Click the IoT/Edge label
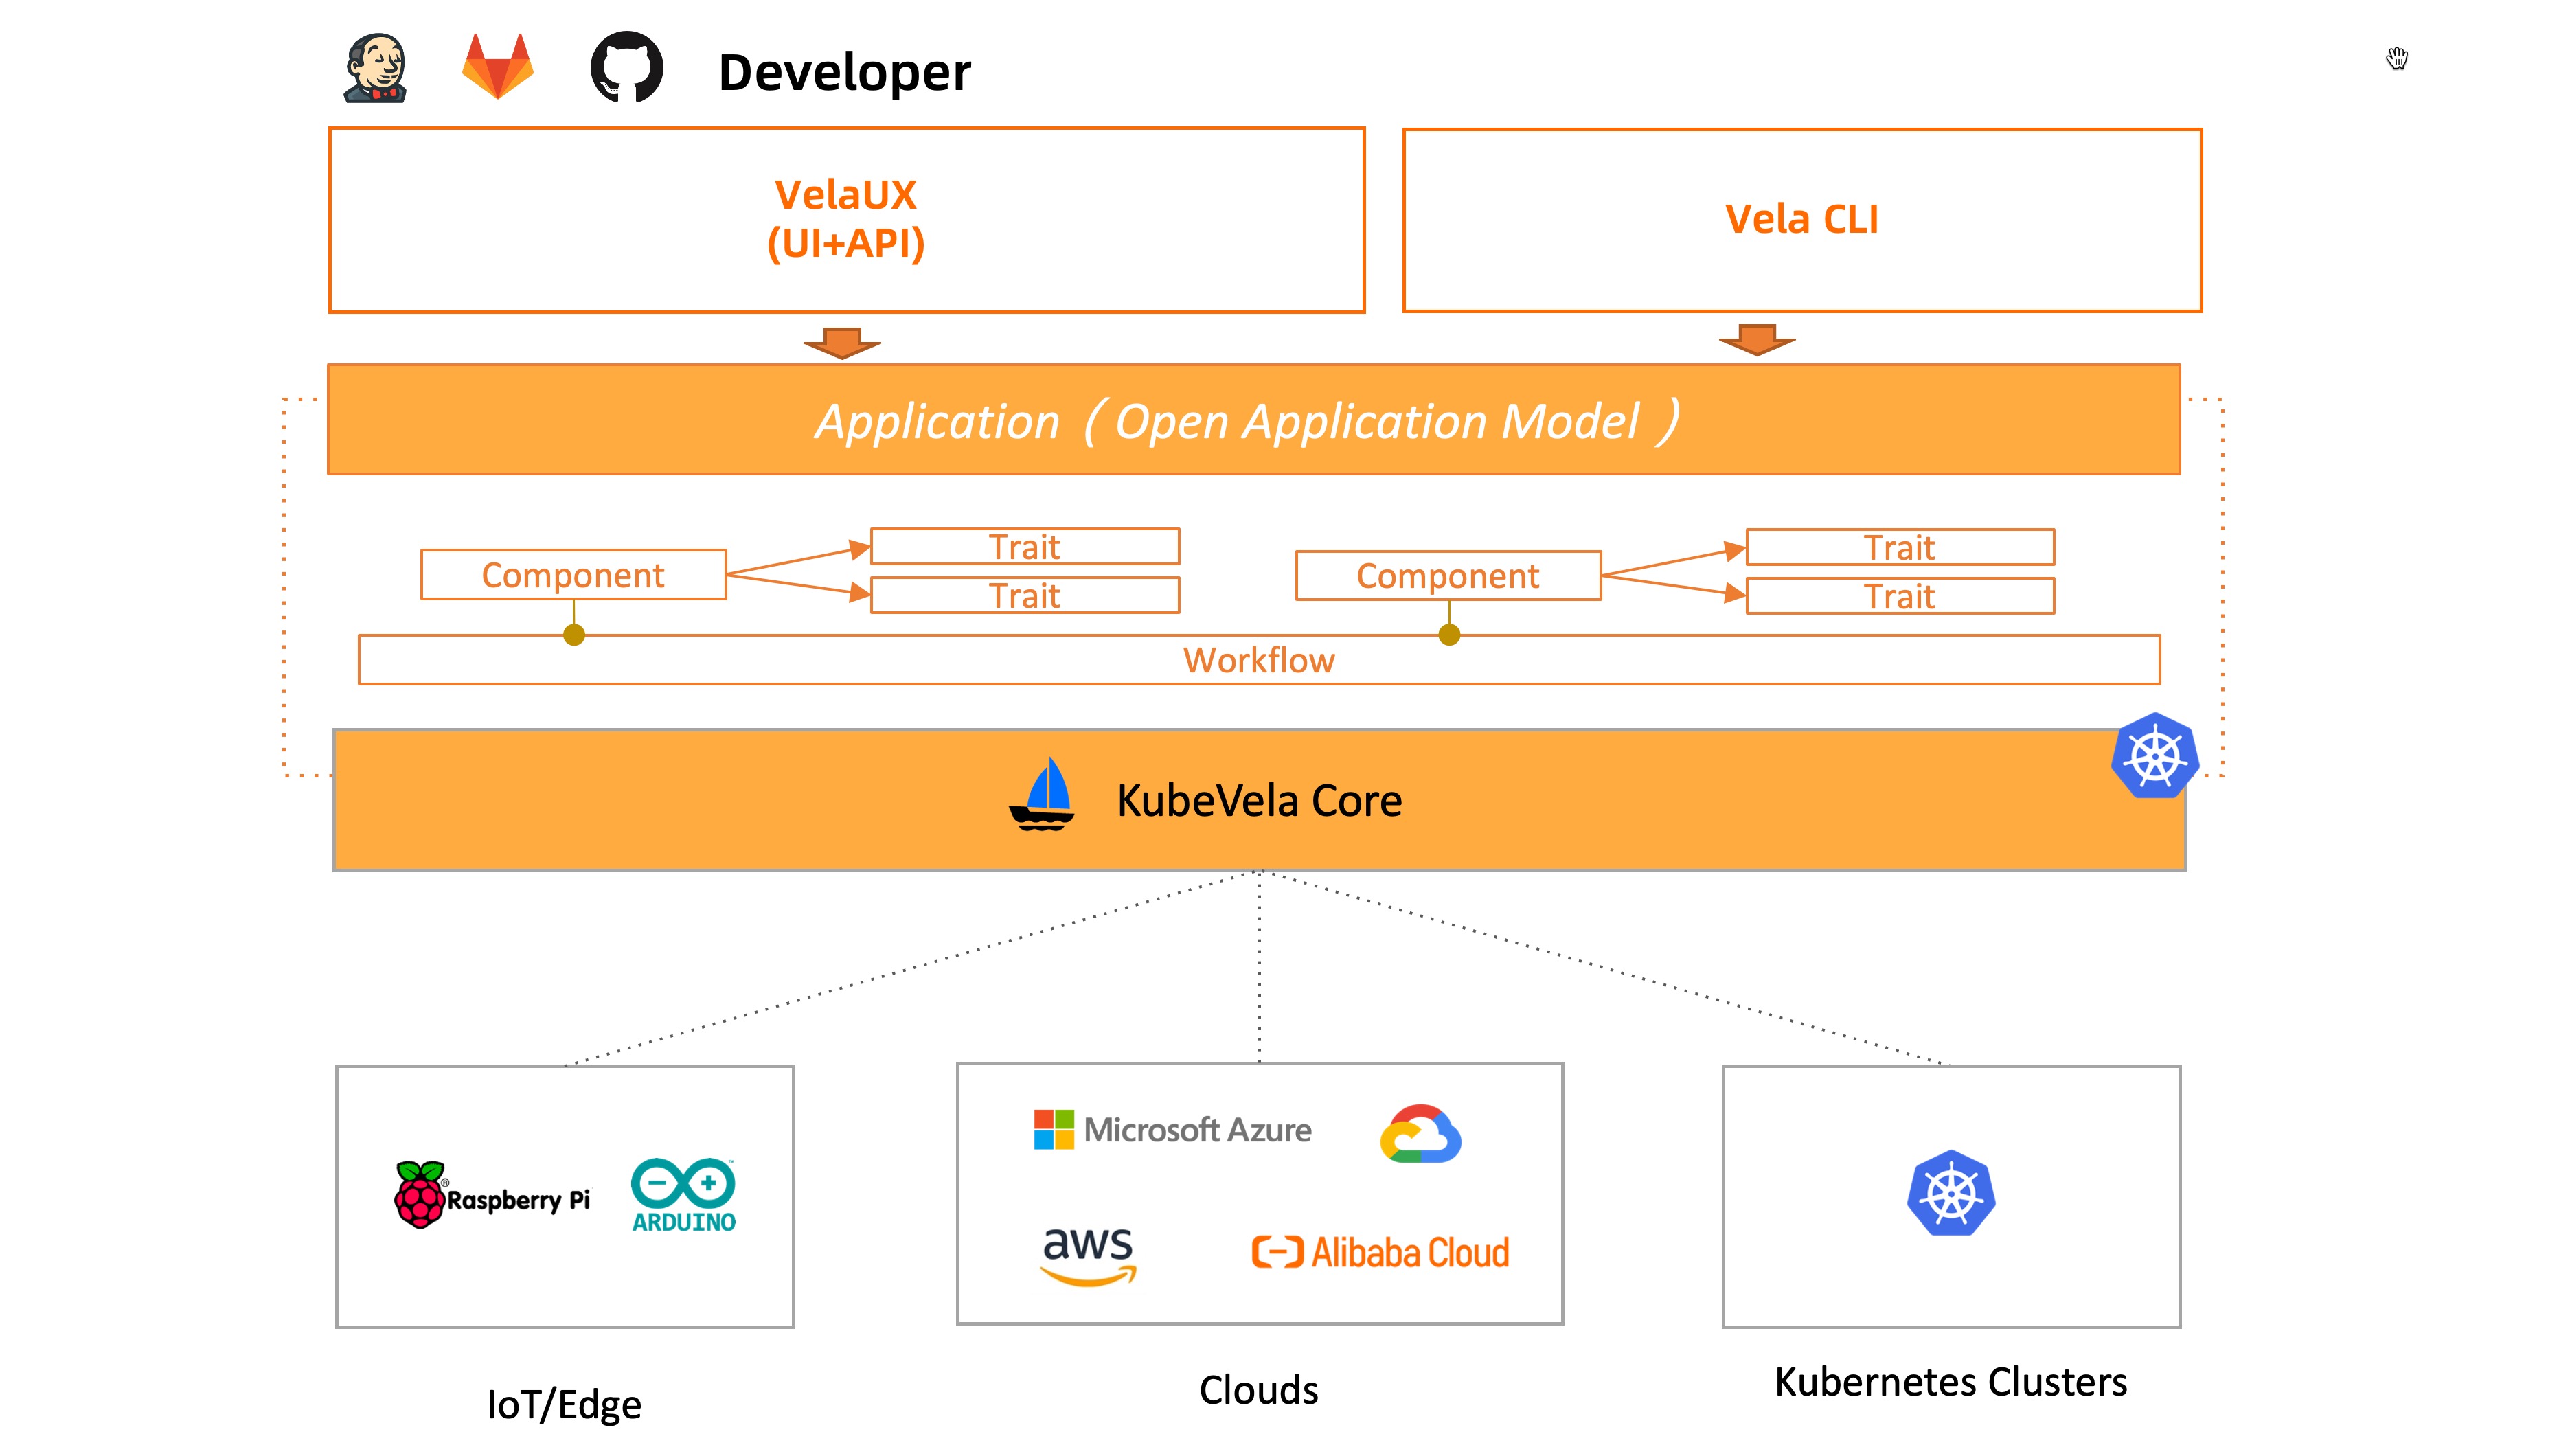This screenshot has height=1456, width=2570. click(x=564, y=1405)
